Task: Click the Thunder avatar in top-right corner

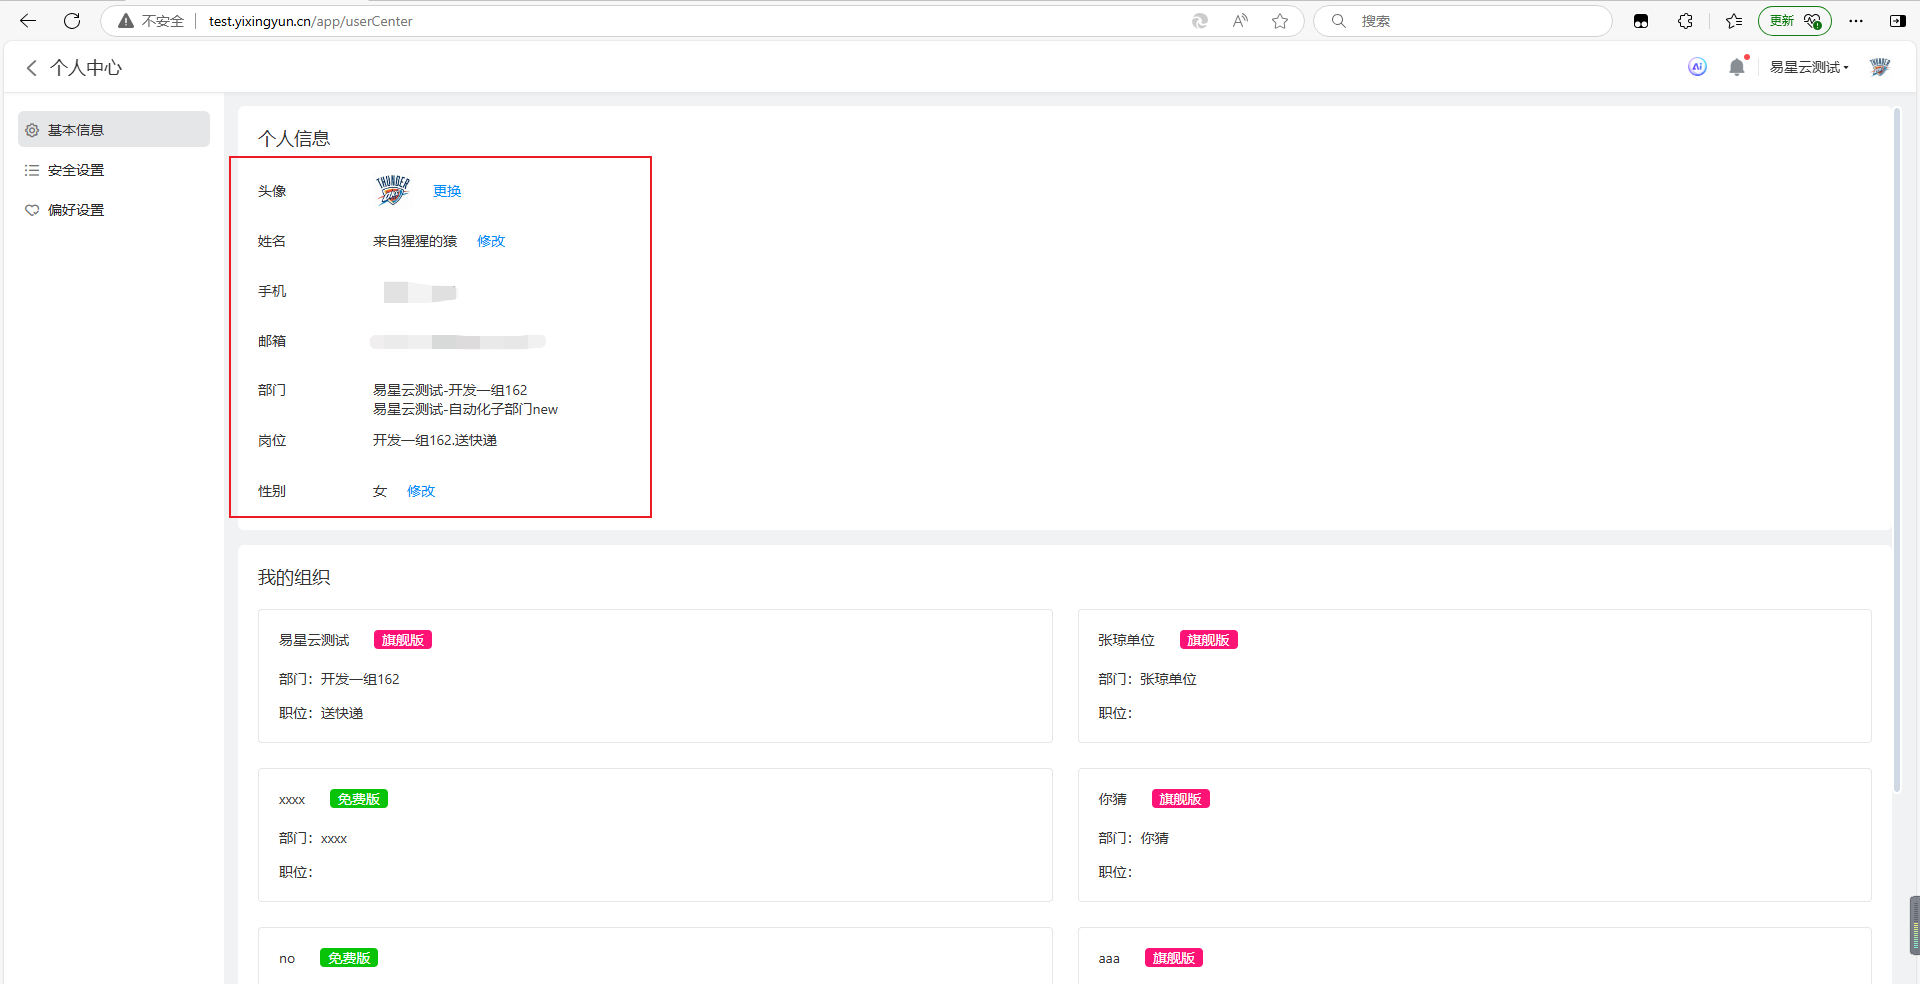Action: point(1880,67)
